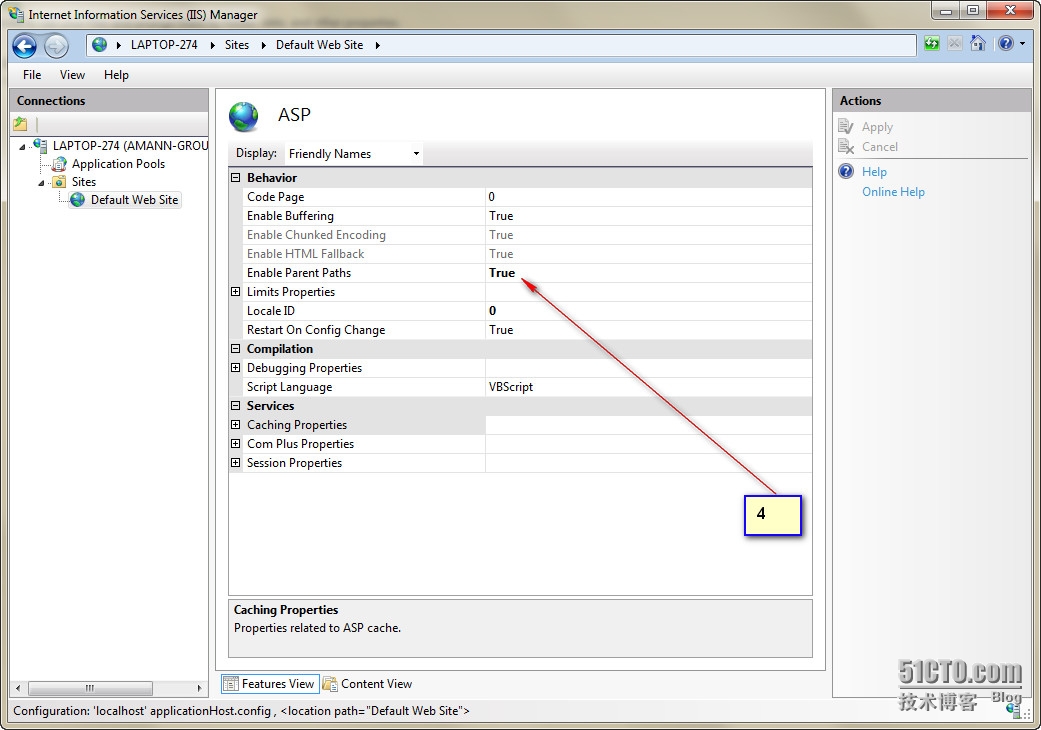Click the large ASP globe icon
1041x730 pixels.
click(x=244, y=116)
